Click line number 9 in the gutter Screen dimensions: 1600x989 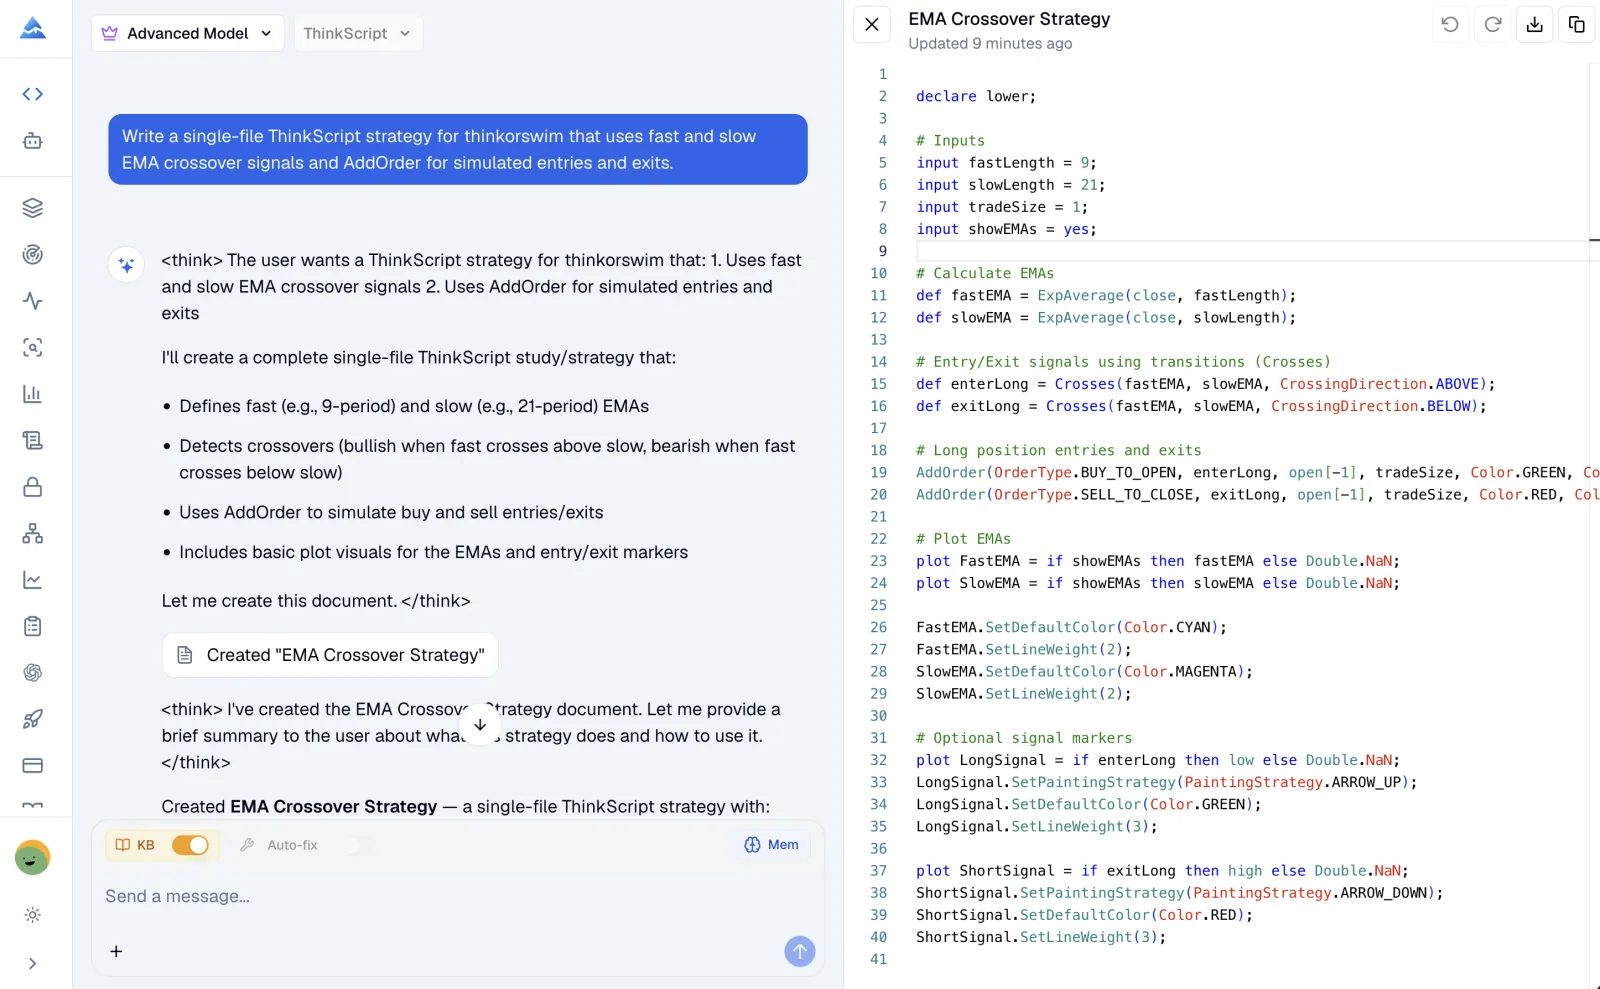[x=882, y=251]
